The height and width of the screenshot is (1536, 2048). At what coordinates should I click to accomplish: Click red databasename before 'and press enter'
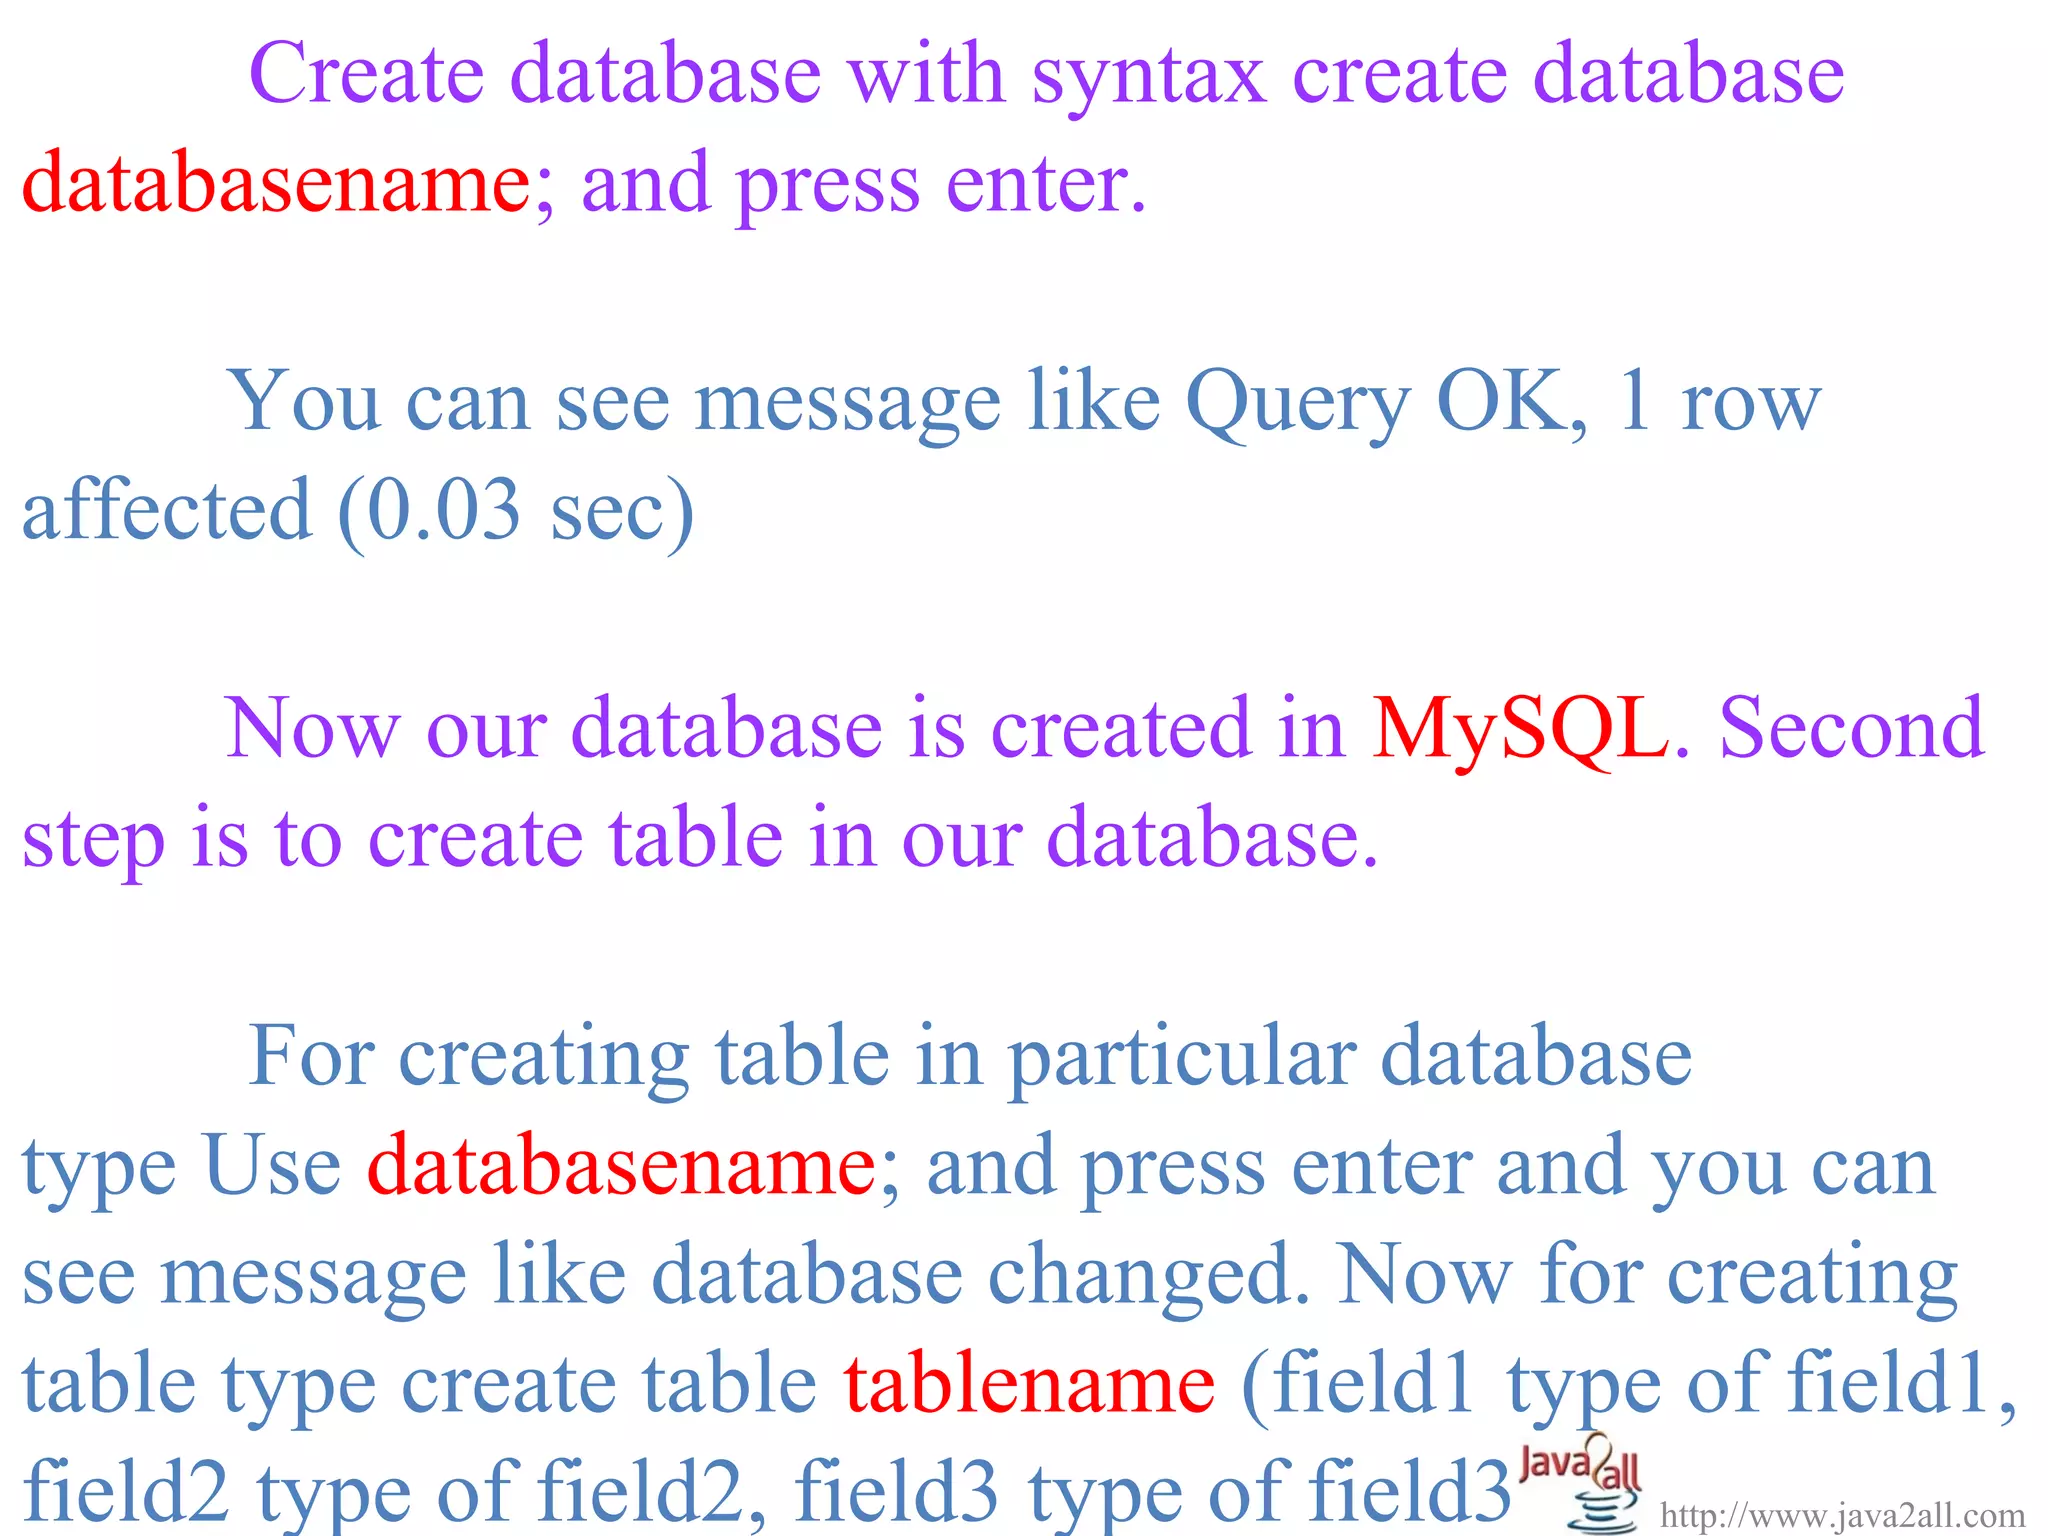coord(276,184)
